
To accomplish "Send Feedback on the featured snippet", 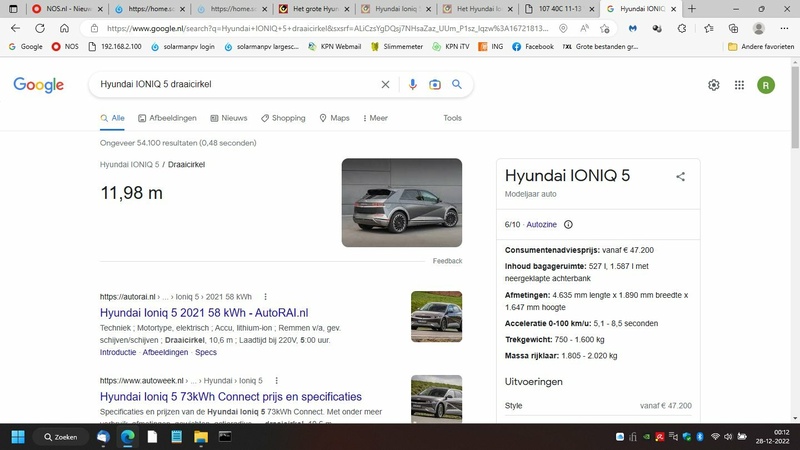I will (447, 261).
